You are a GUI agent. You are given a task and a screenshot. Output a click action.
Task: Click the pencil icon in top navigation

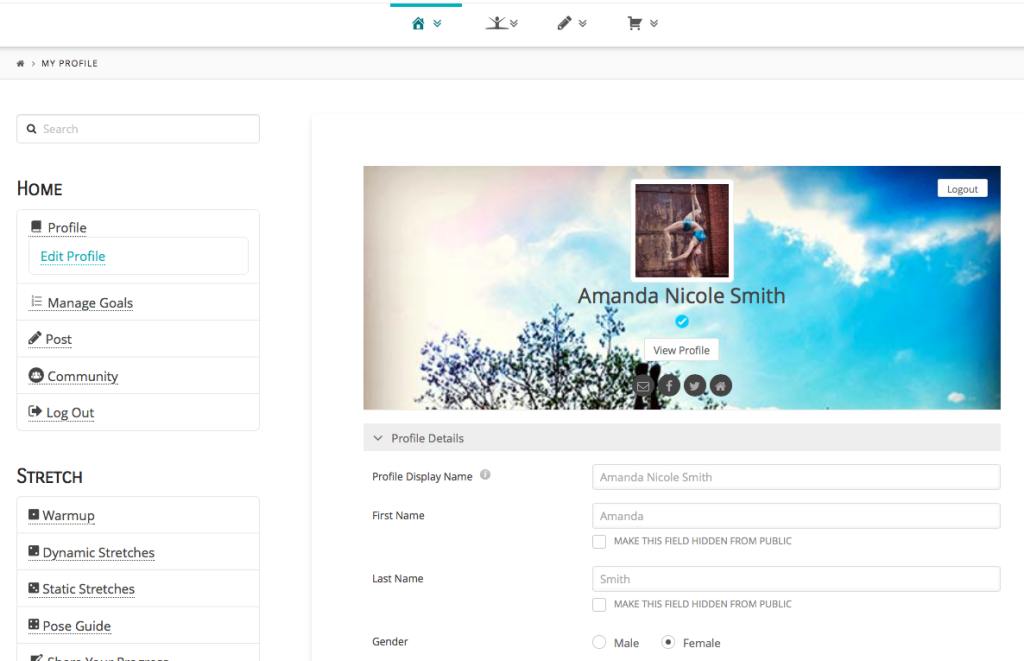564,24
